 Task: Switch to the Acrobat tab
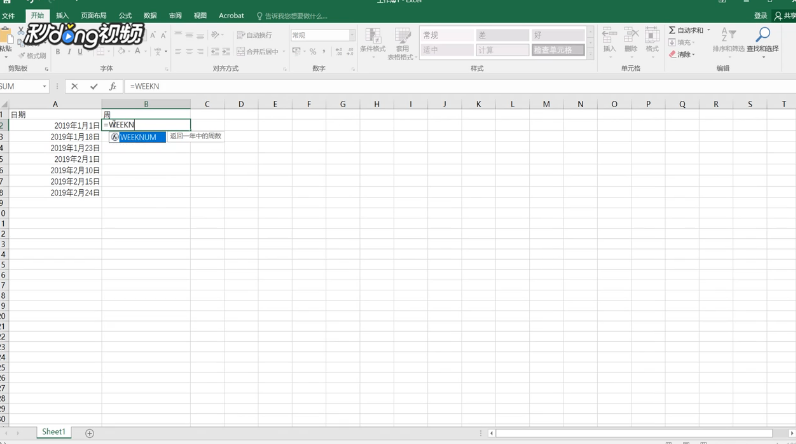point(231,16)
